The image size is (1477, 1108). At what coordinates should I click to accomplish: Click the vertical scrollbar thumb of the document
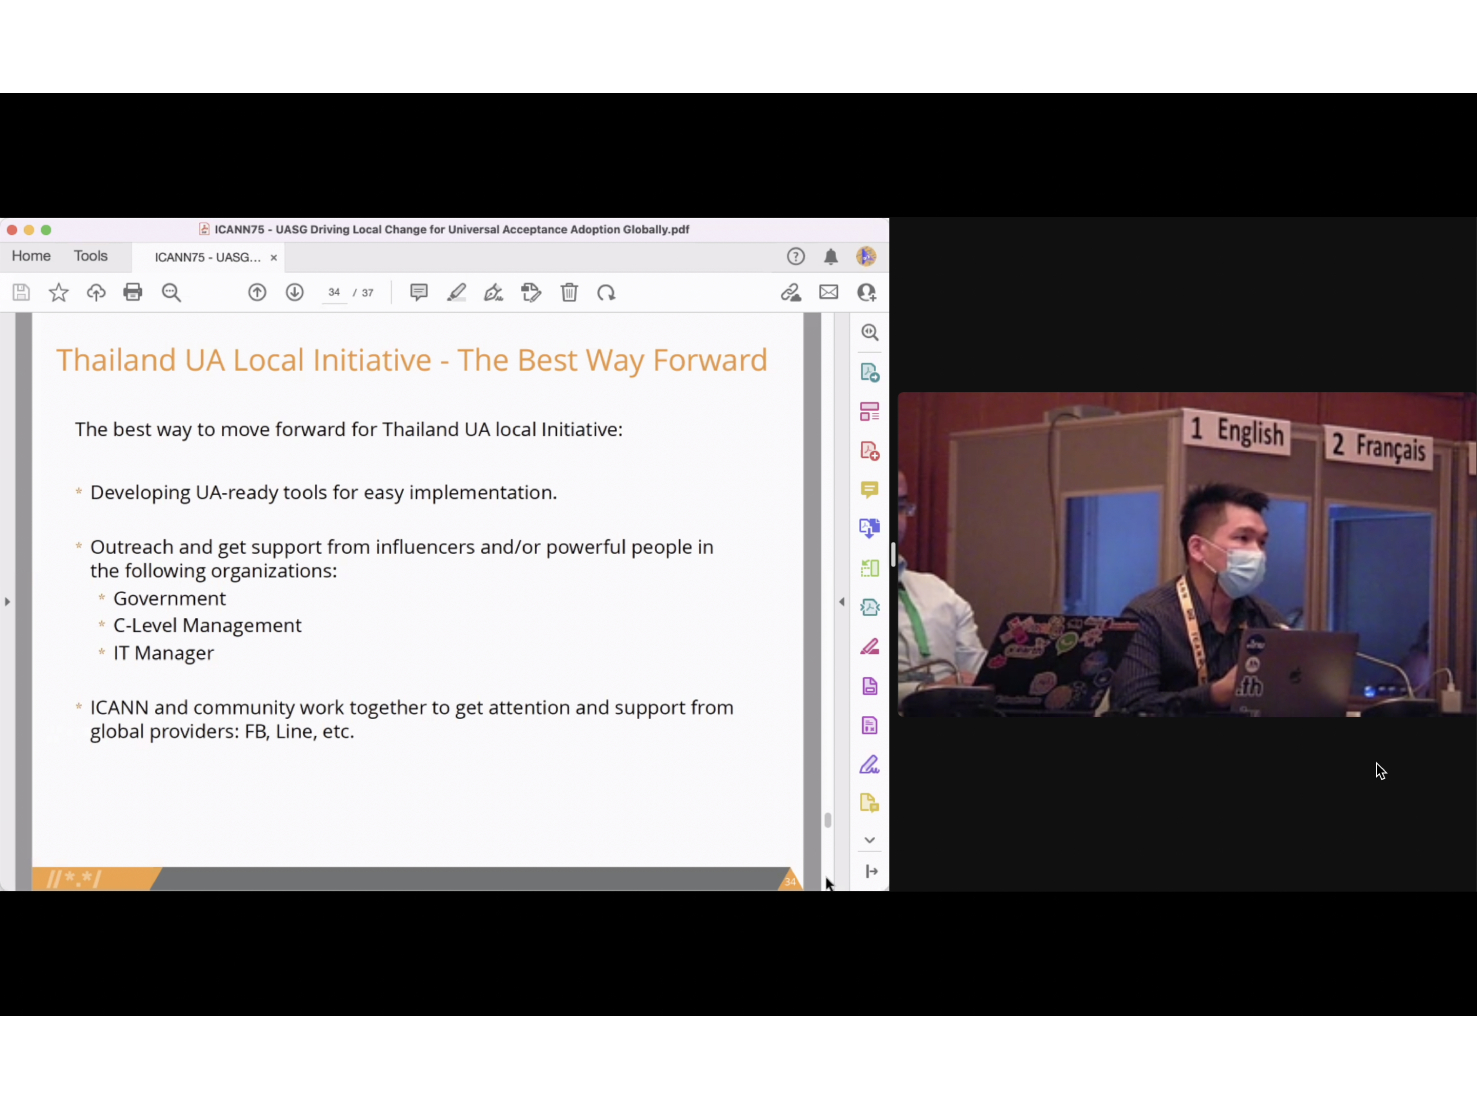(x=828, y=820)
